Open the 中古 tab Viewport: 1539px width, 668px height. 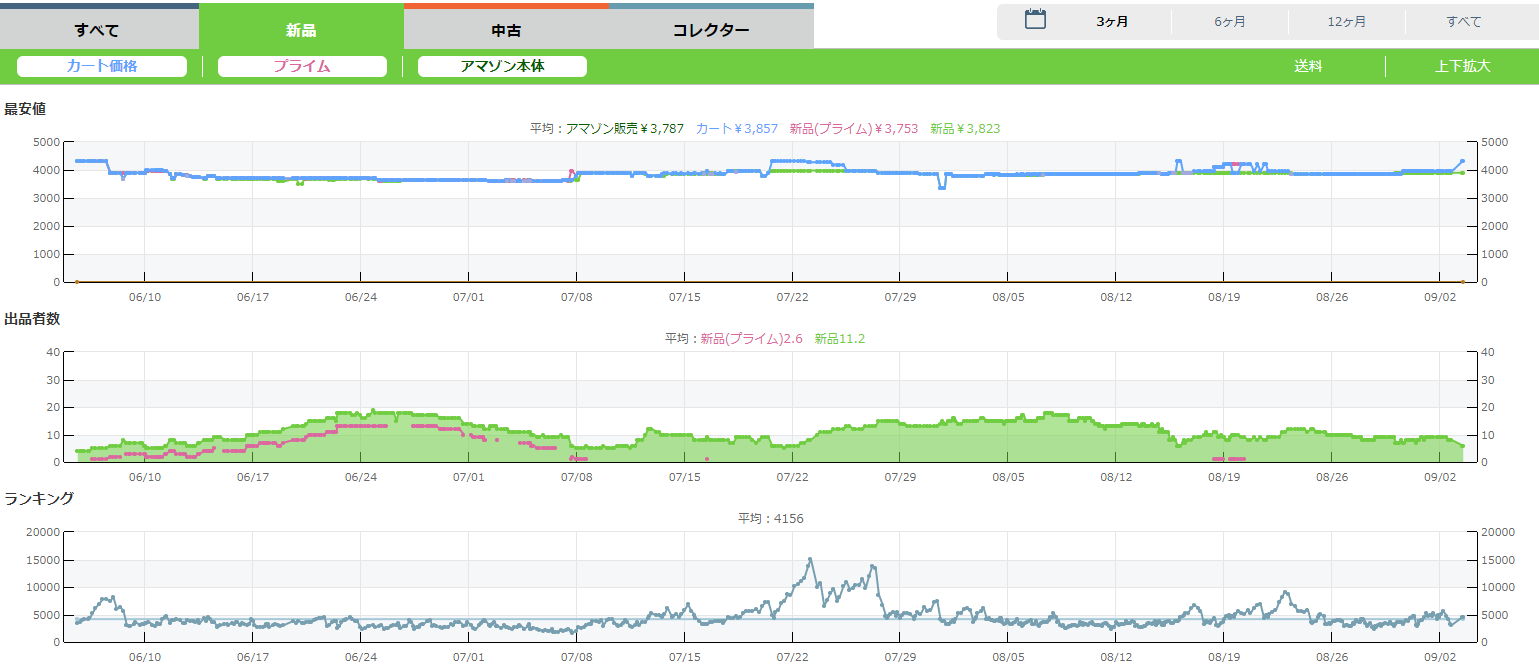point(506,29)
